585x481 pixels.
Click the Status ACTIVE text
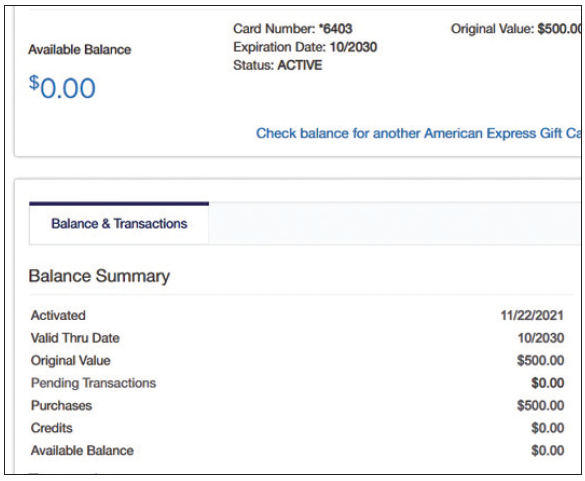(x=277, y=65)
